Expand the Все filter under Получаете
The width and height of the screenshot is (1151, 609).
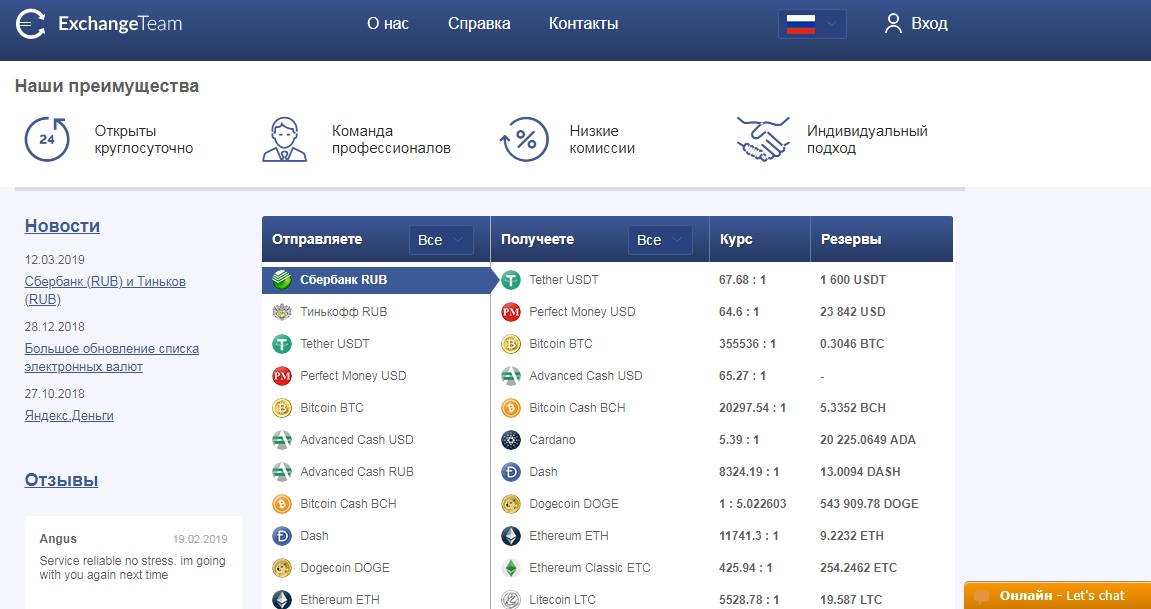point(660,240)
